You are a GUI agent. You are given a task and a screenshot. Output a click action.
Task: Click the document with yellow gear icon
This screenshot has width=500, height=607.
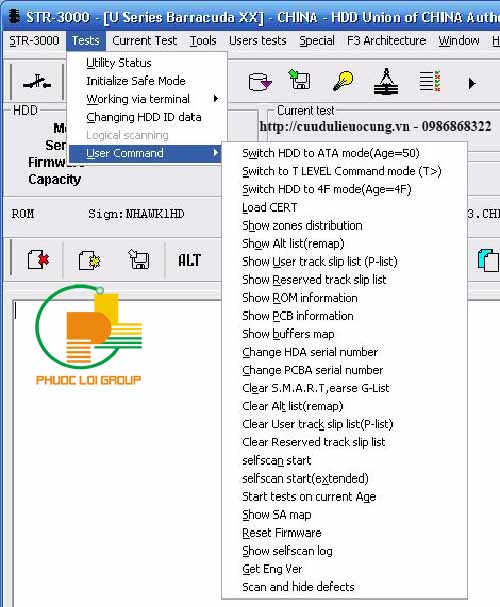pos(89,260)
